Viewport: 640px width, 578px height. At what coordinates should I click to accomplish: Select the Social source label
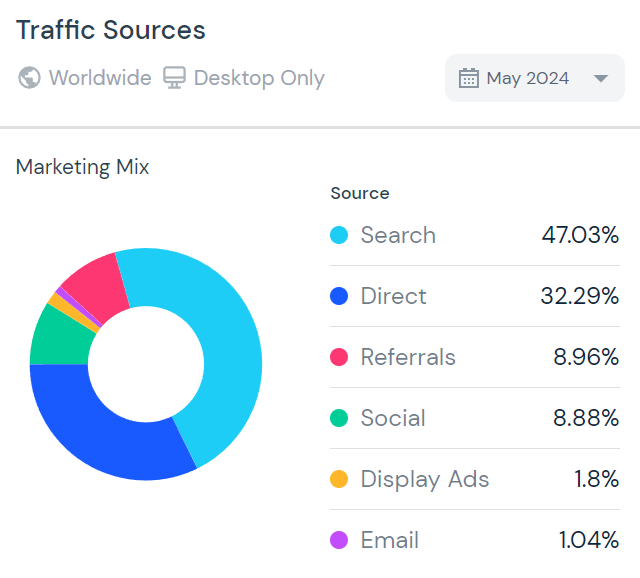coord(393,419)
